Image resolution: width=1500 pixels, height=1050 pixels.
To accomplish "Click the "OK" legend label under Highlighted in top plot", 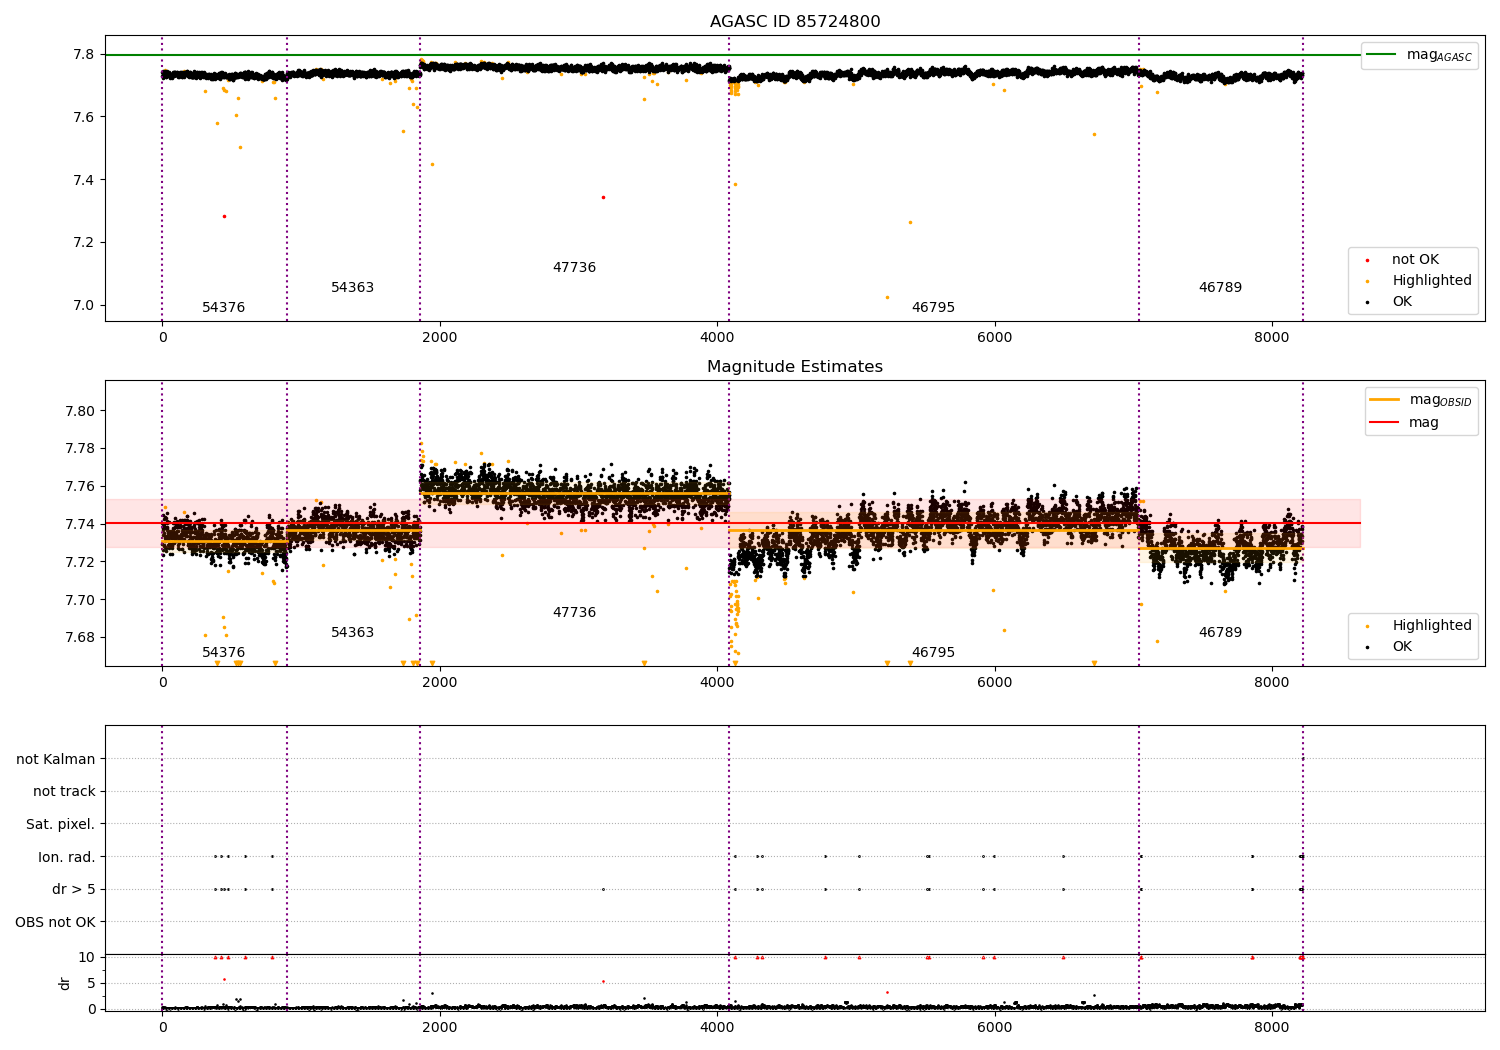I will pyautogui.click(x=1402, y=302).
